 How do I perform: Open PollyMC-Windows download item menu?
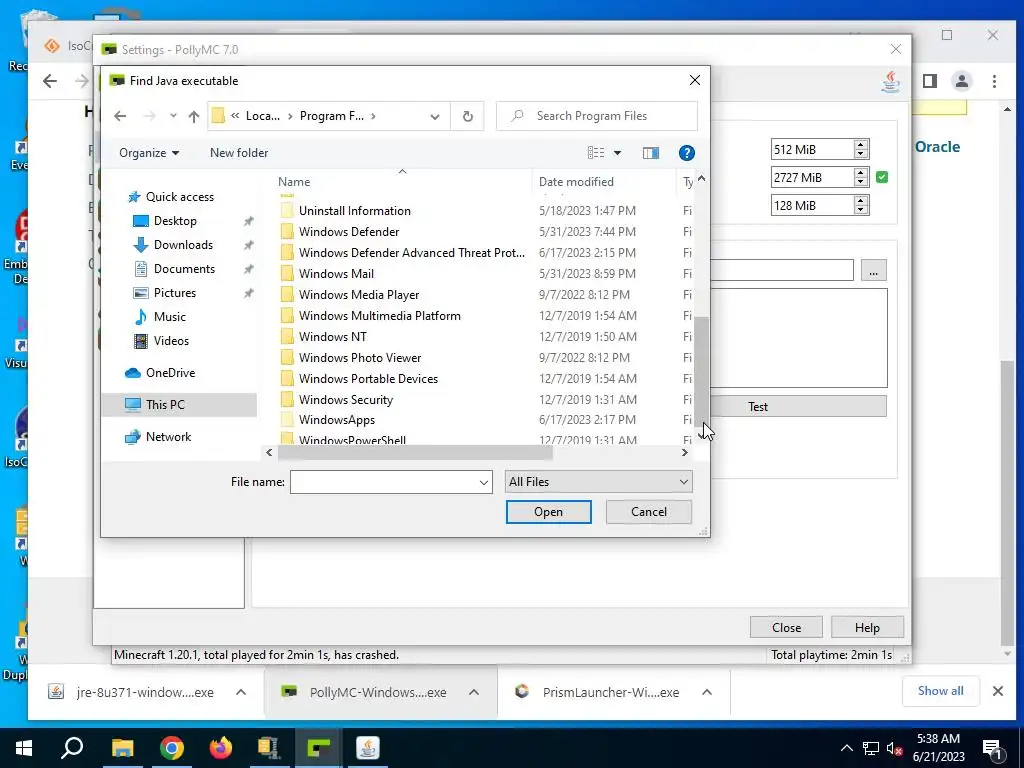(x=474, y=692)
